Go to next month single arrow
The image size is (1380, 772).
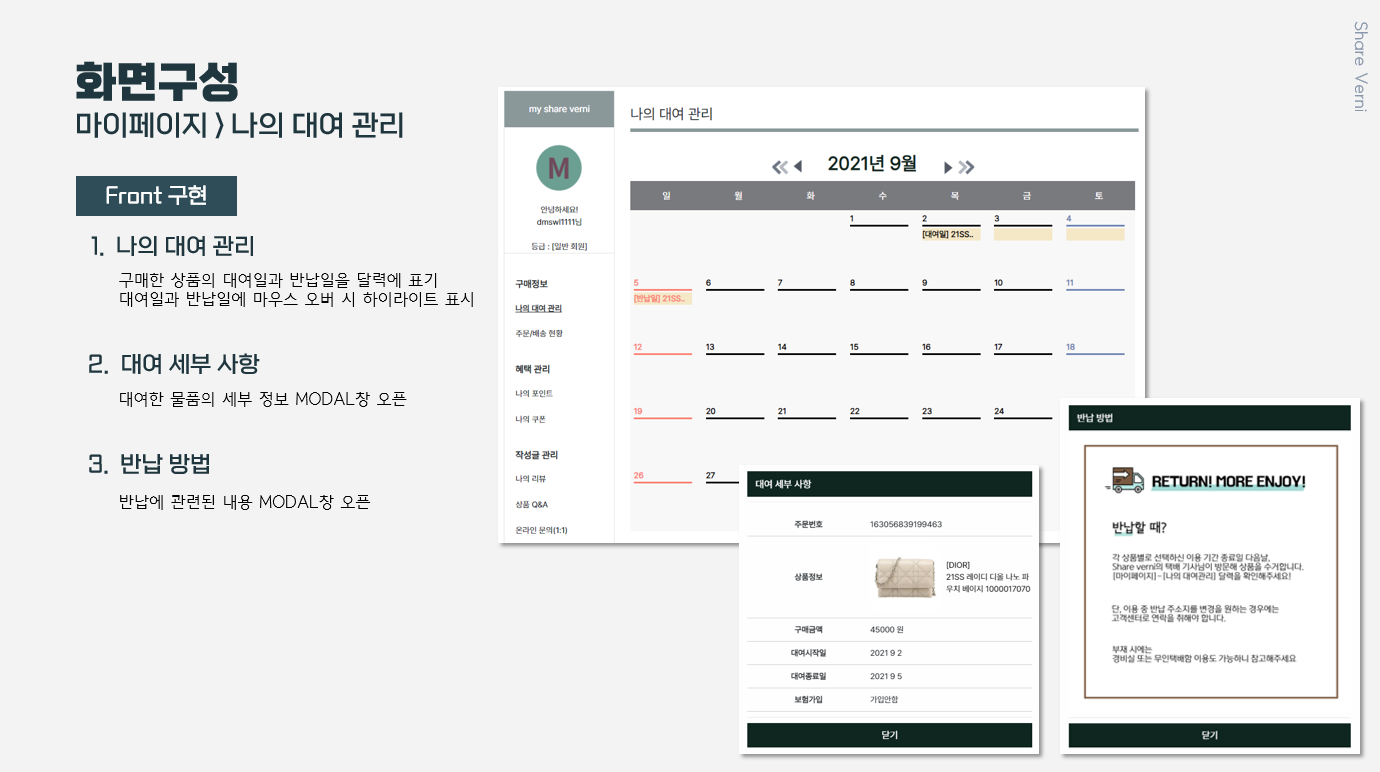click(948, 167)
